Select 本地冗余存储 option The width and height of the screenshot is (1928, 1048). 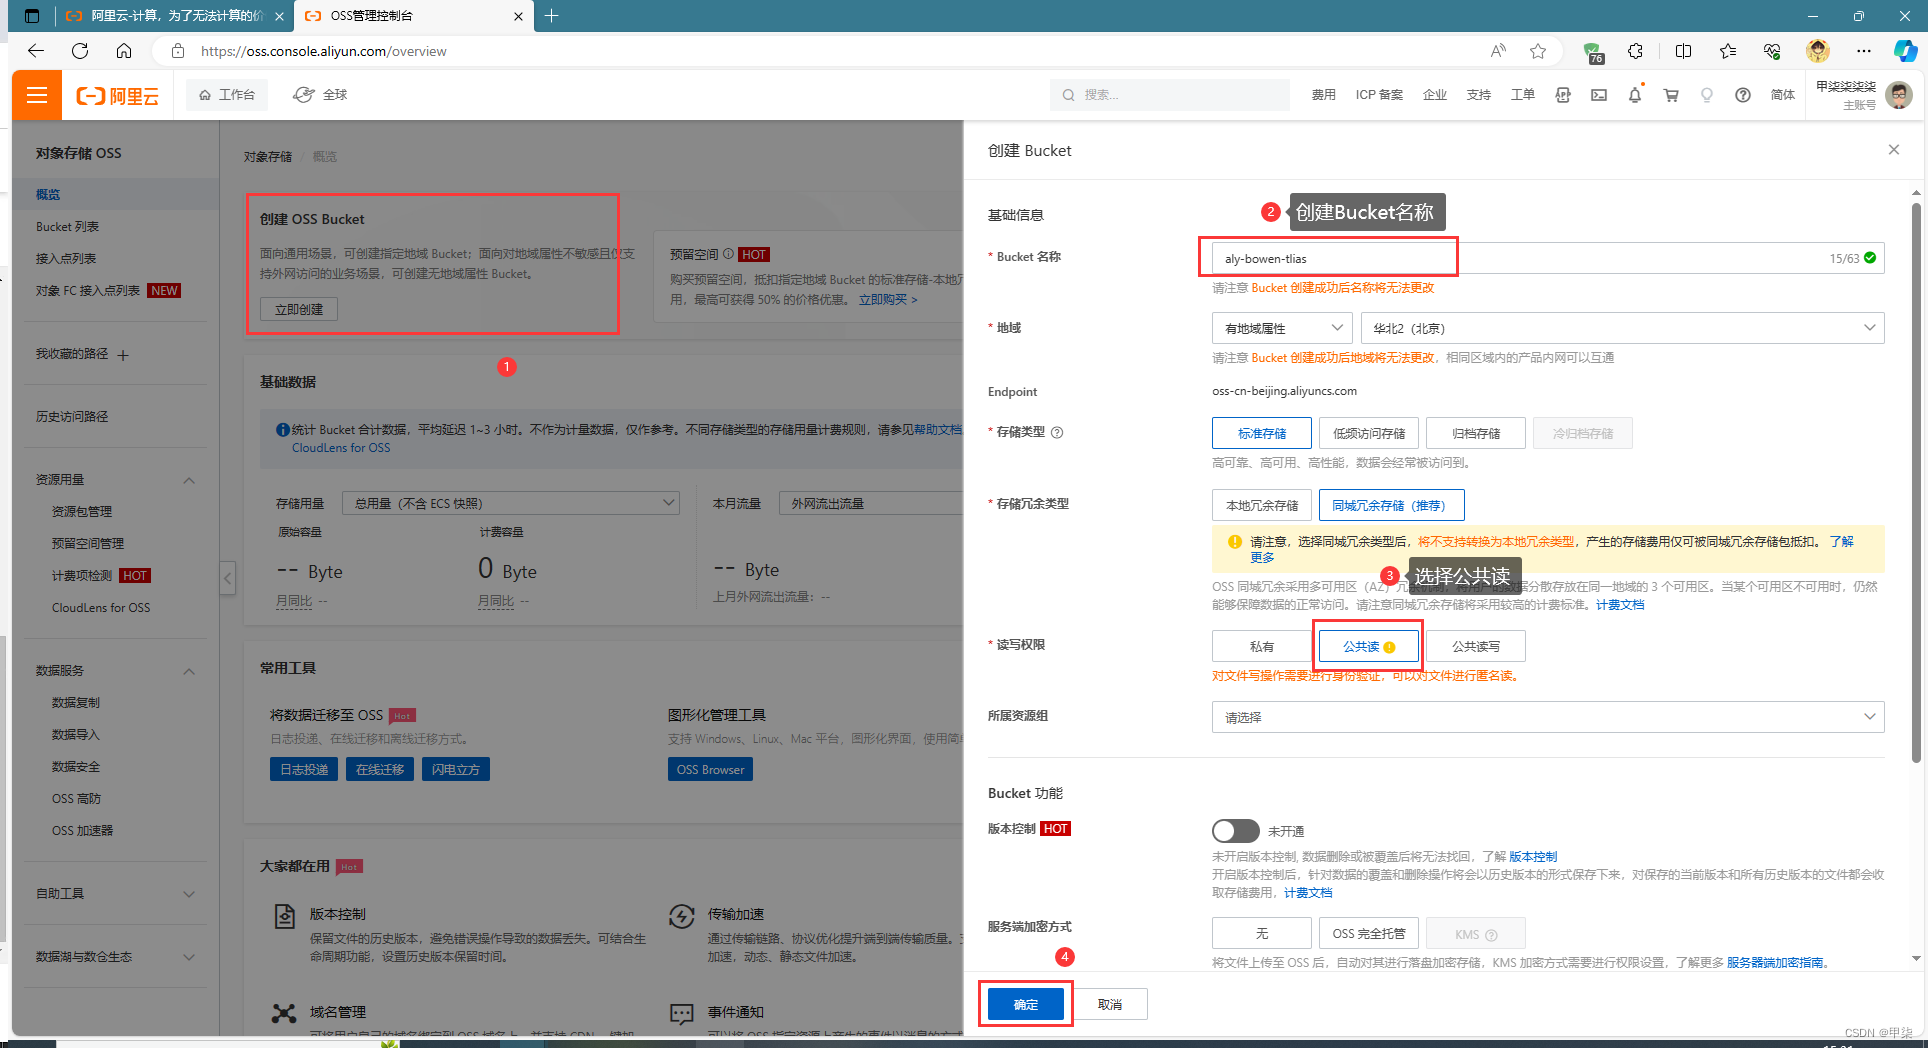tap(1262, 505)
